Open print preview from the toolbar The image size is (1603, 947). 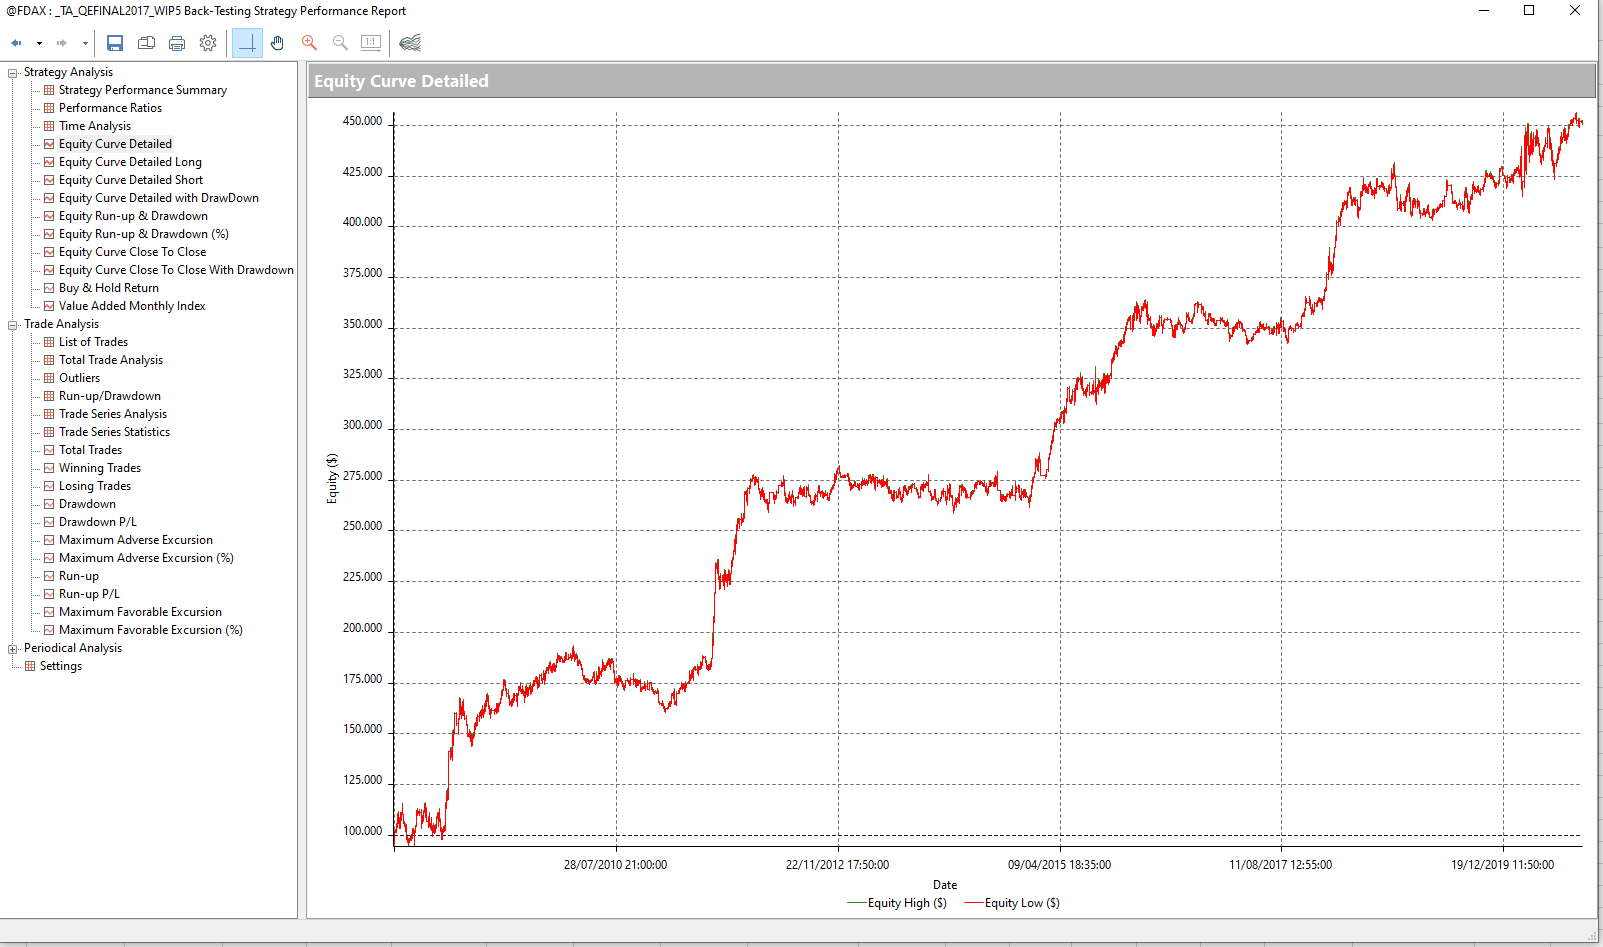pyautogui.click(x=146, y=43)
